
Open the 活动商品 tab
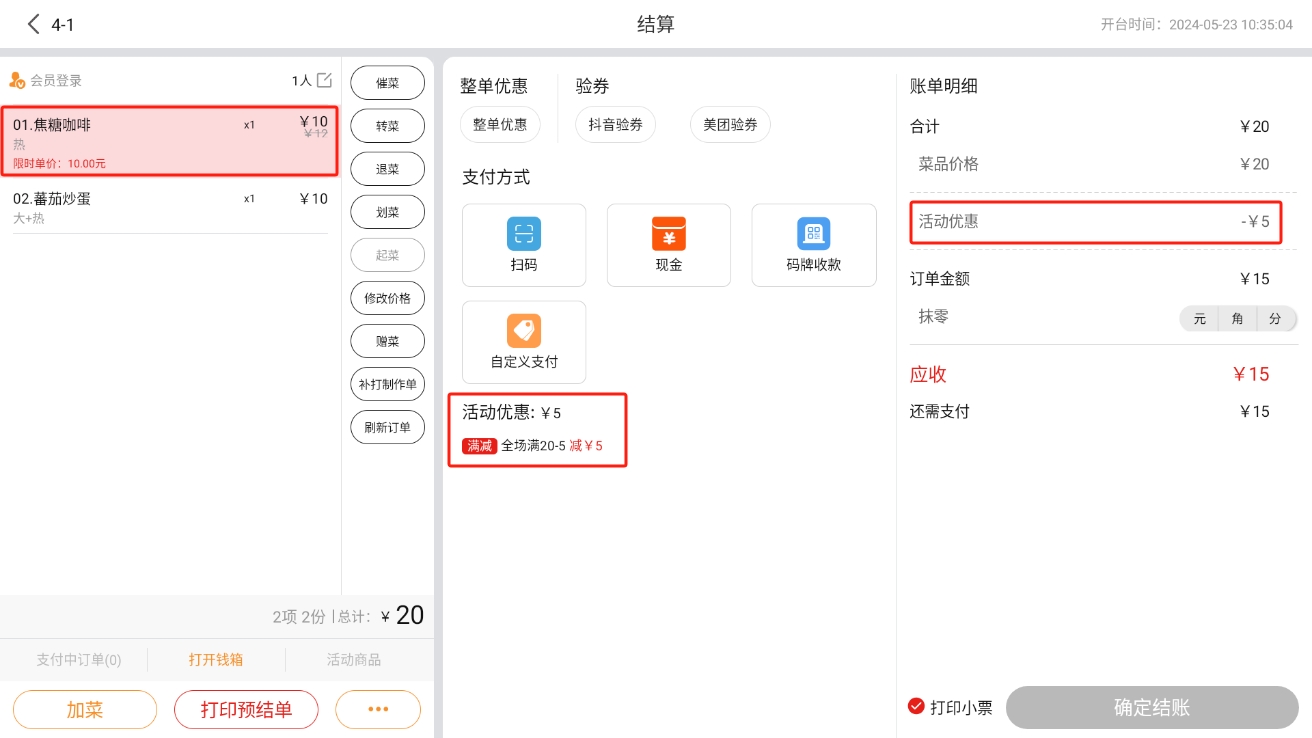click(x=354, y=659)
